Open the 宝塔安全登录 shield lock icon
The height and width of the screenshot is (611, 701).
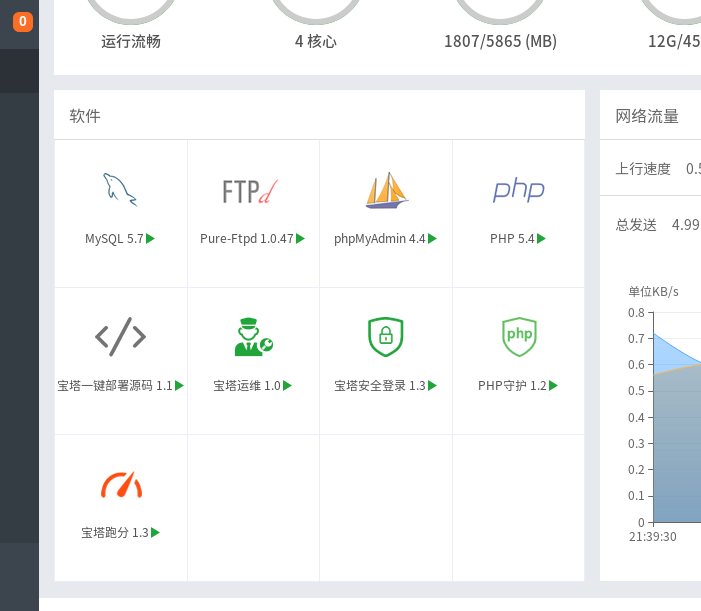(x=386, y=337)
